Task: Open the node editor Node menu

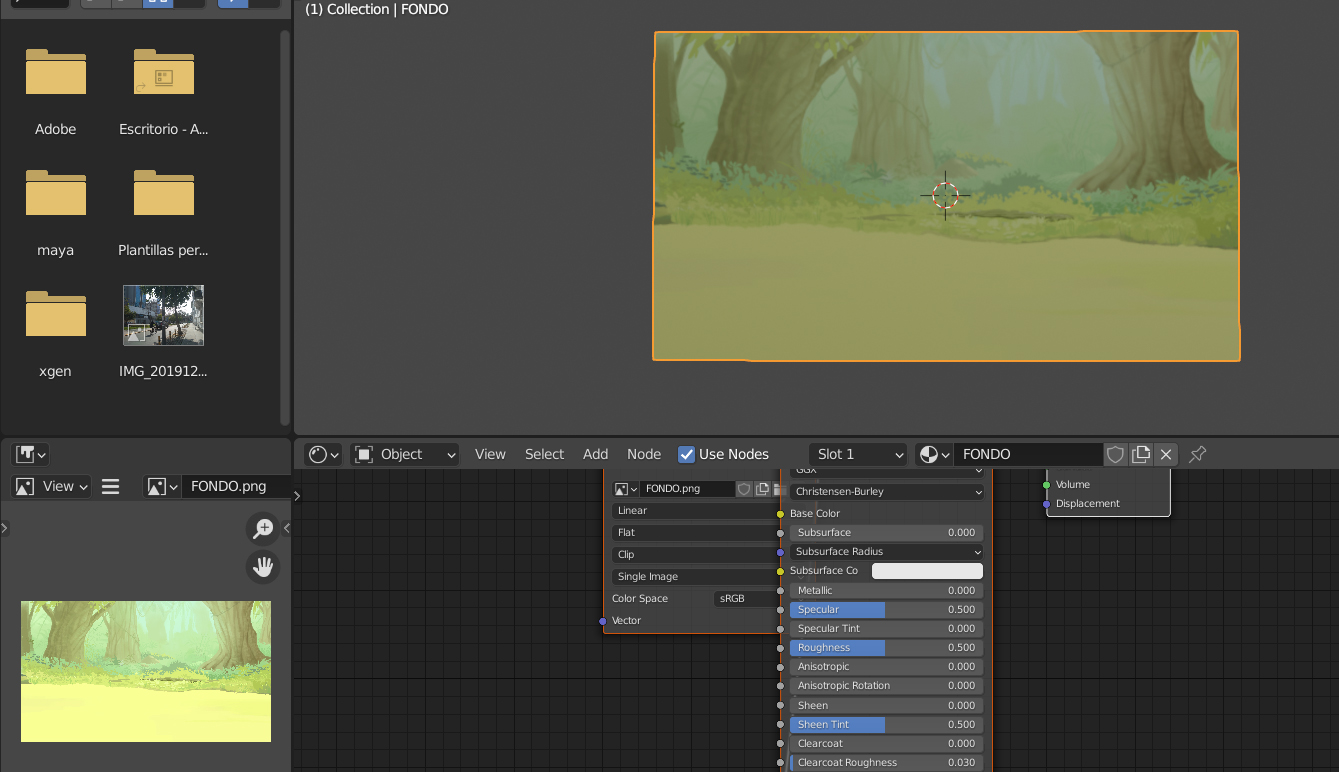Action: pos(644,455)
